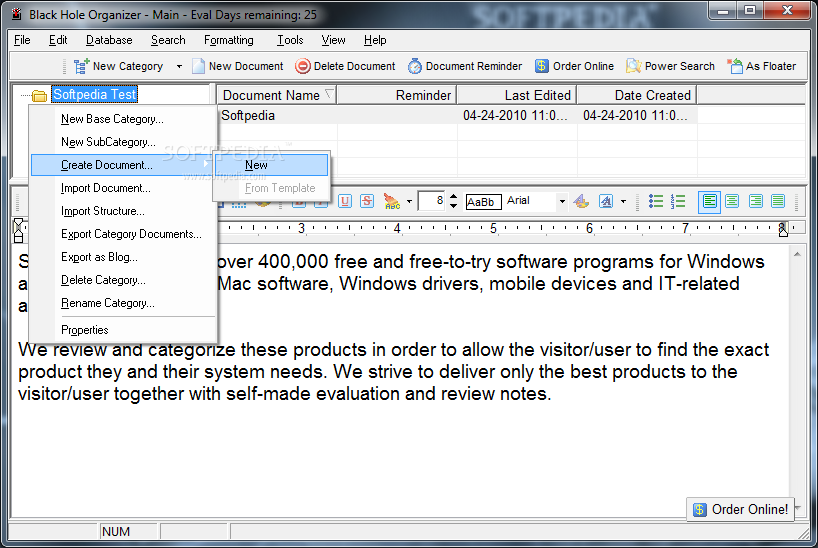Open the Database menu
The height and width of the screenshot is (548, 818).
109,40
